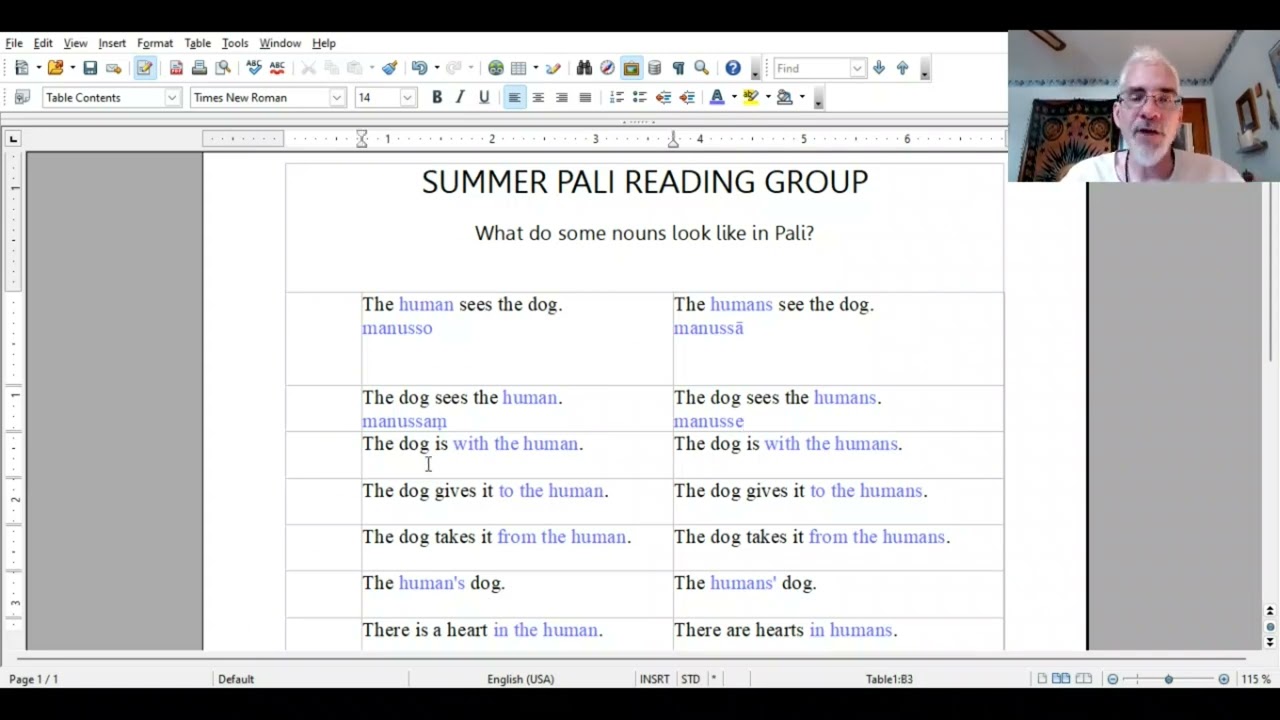This screenshot has width=1280, height=720.
Task: Click the Zoom Out minus button
Action: 1112,679
